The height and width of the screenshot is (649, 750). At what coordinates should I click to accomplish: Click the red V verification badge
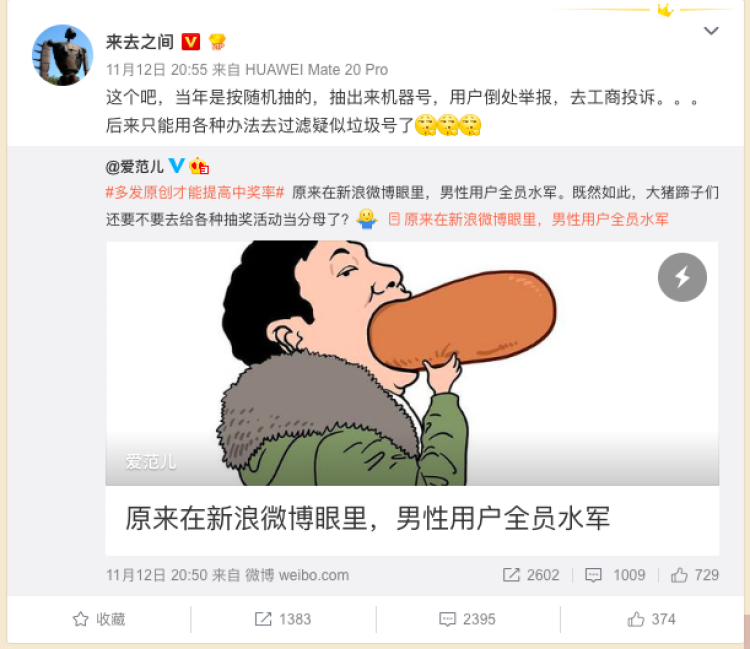(x=191, y=42)
